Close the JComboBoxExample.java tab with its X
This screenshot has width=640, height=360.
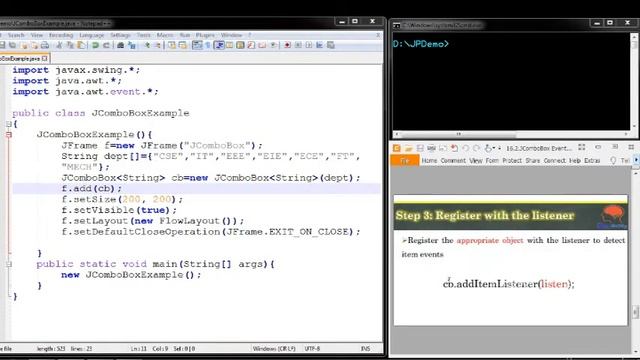[x=44, y=58]
